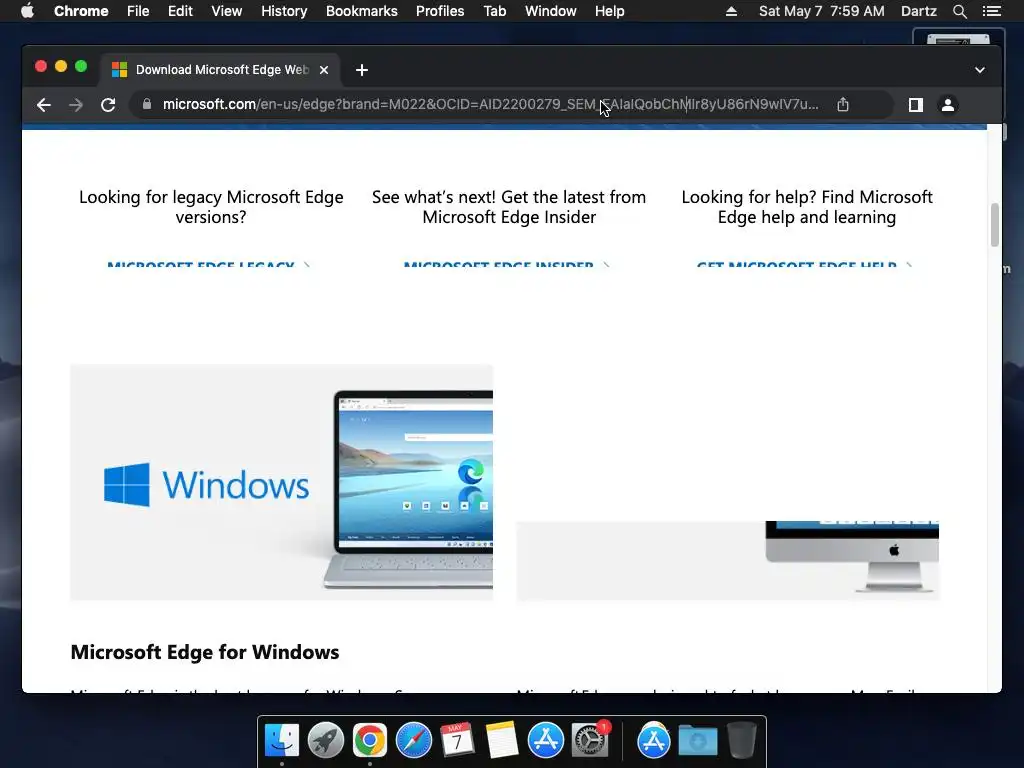The height and width of the screenshot is (768, 1024).
Task: Click the Edge help and learning text
Action: [x=807, y=207]
